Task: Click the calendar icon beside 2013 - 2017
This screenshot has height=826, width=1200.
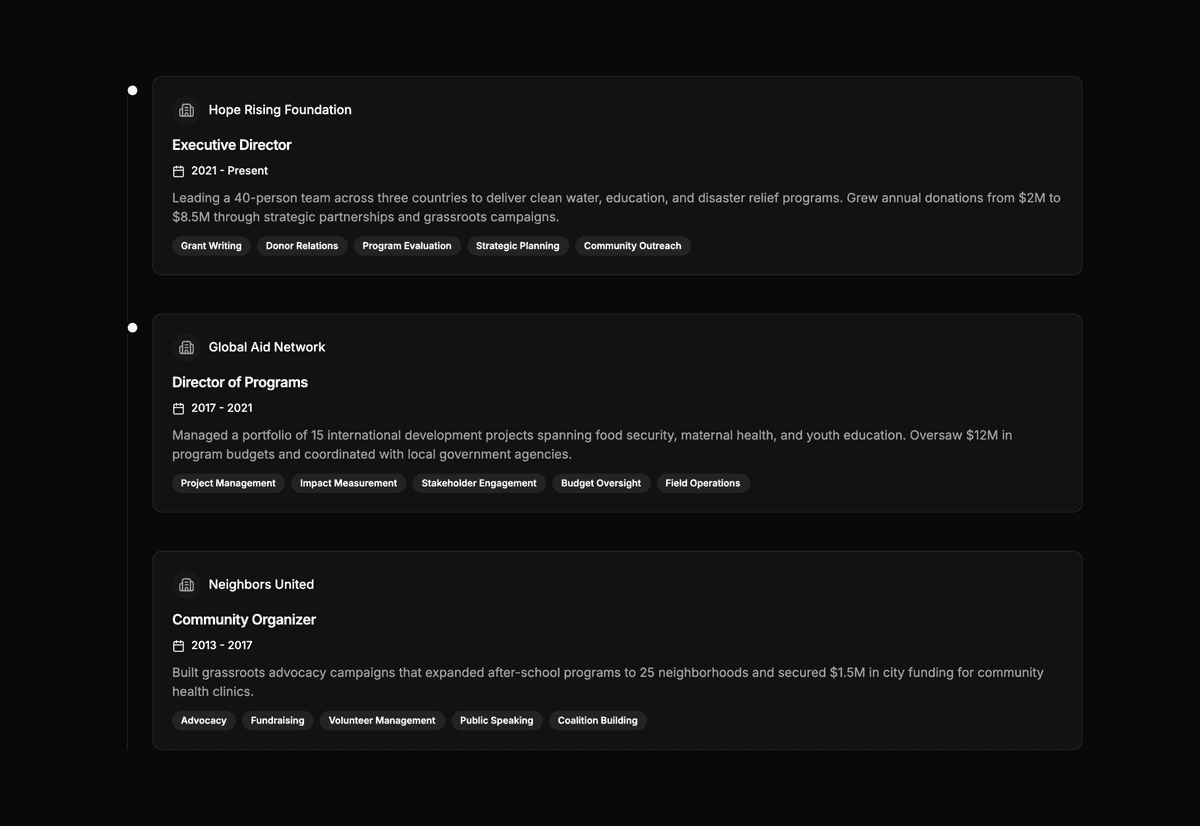Action: [180, 644]
